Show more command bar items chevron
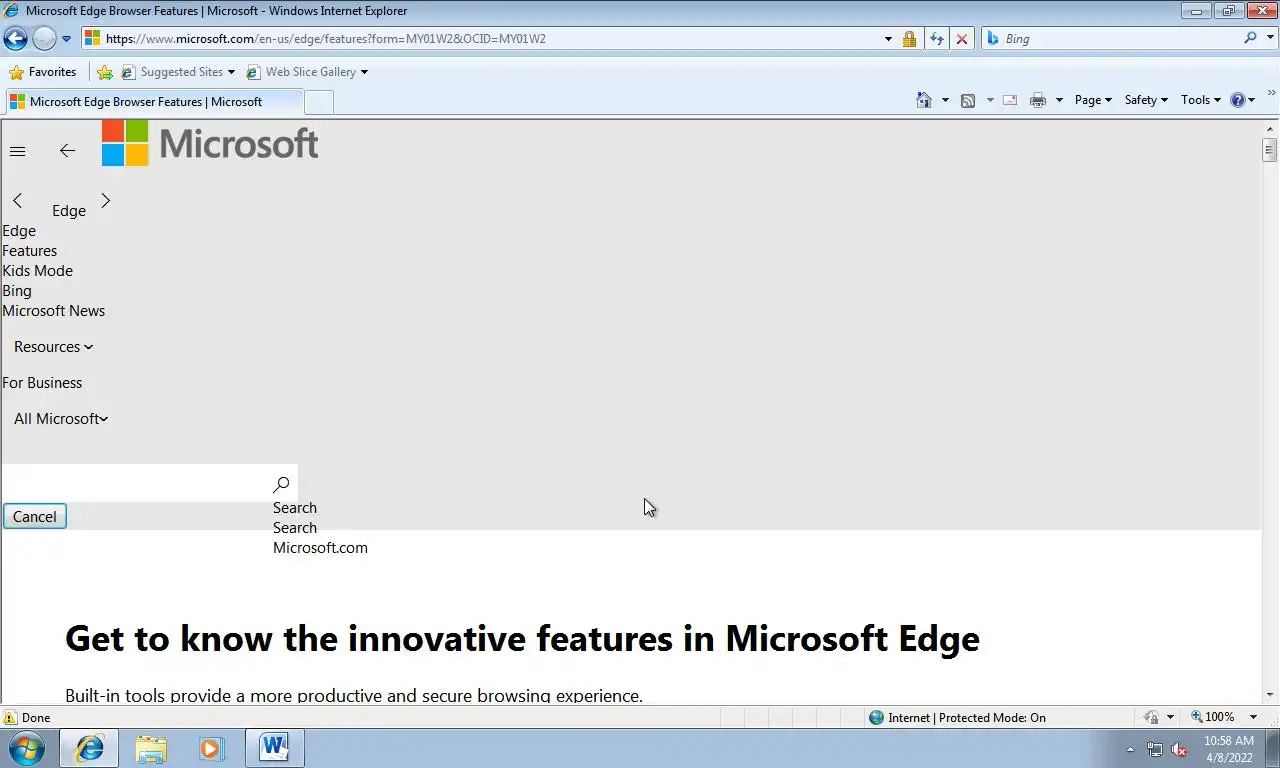 coord(1272,93)
